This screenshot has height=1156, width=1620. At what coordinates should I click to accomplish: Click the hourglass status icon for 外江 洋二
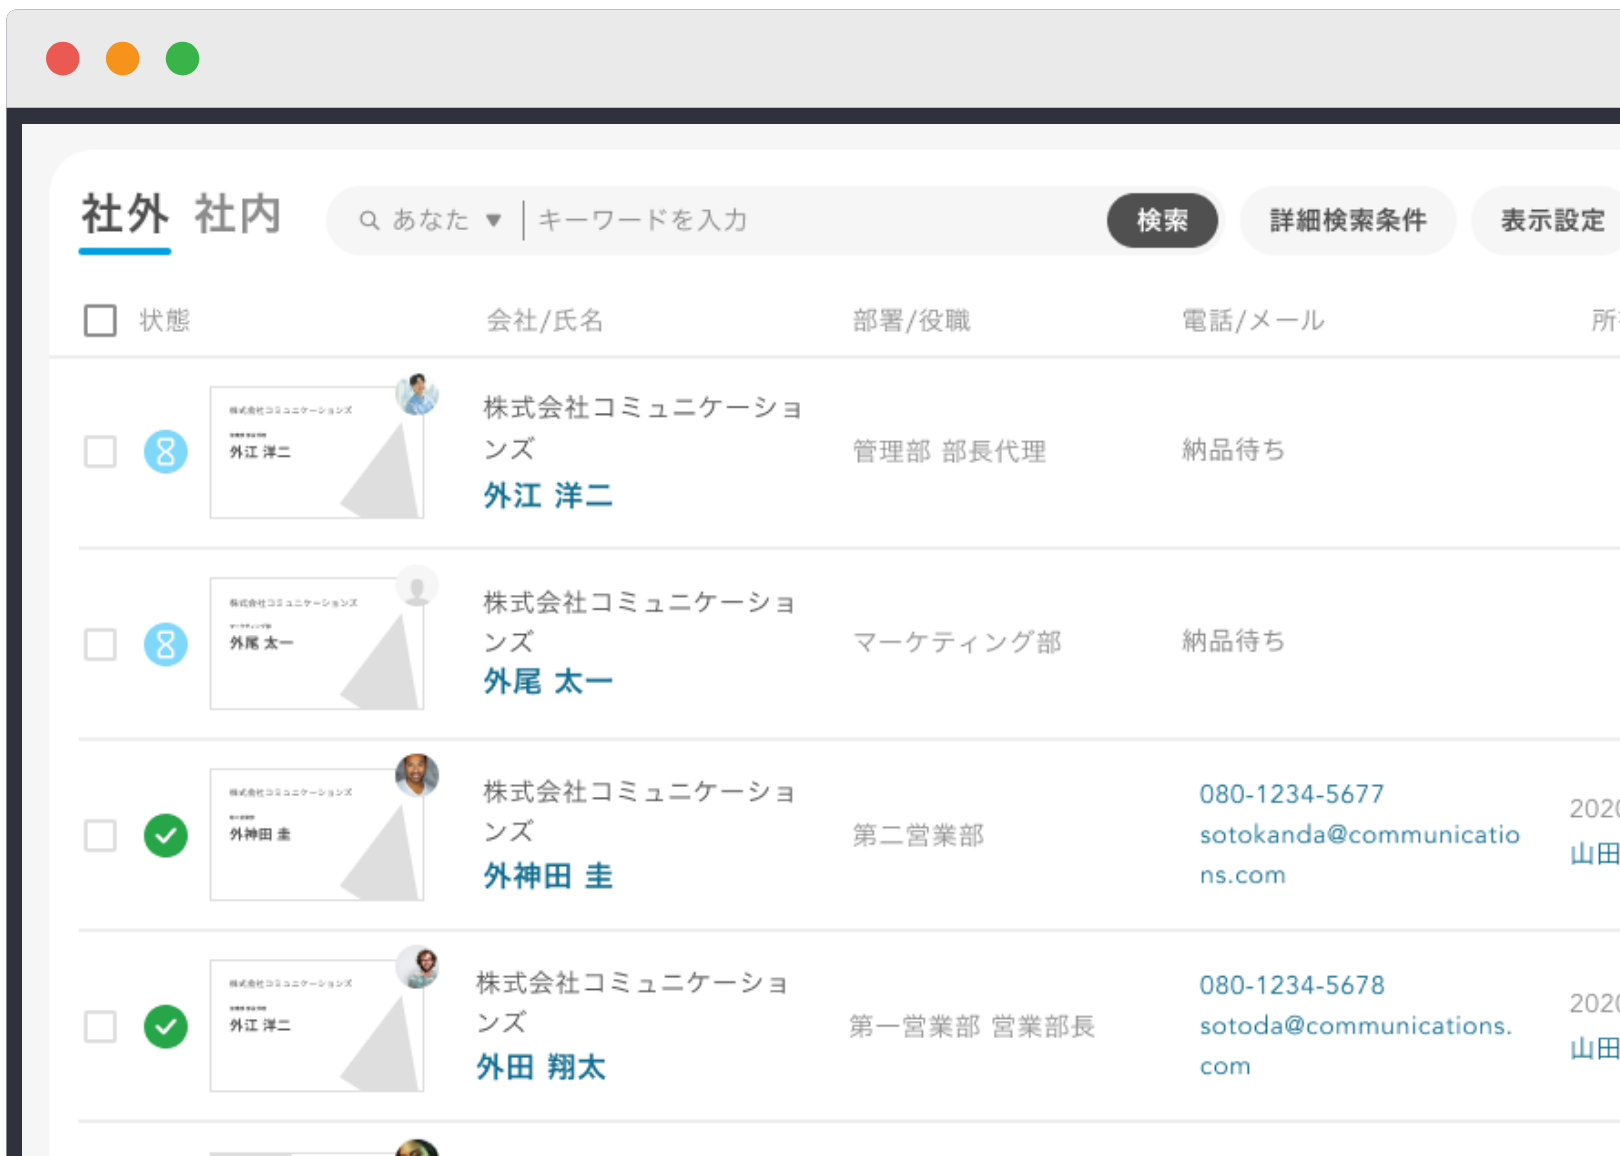165,452
